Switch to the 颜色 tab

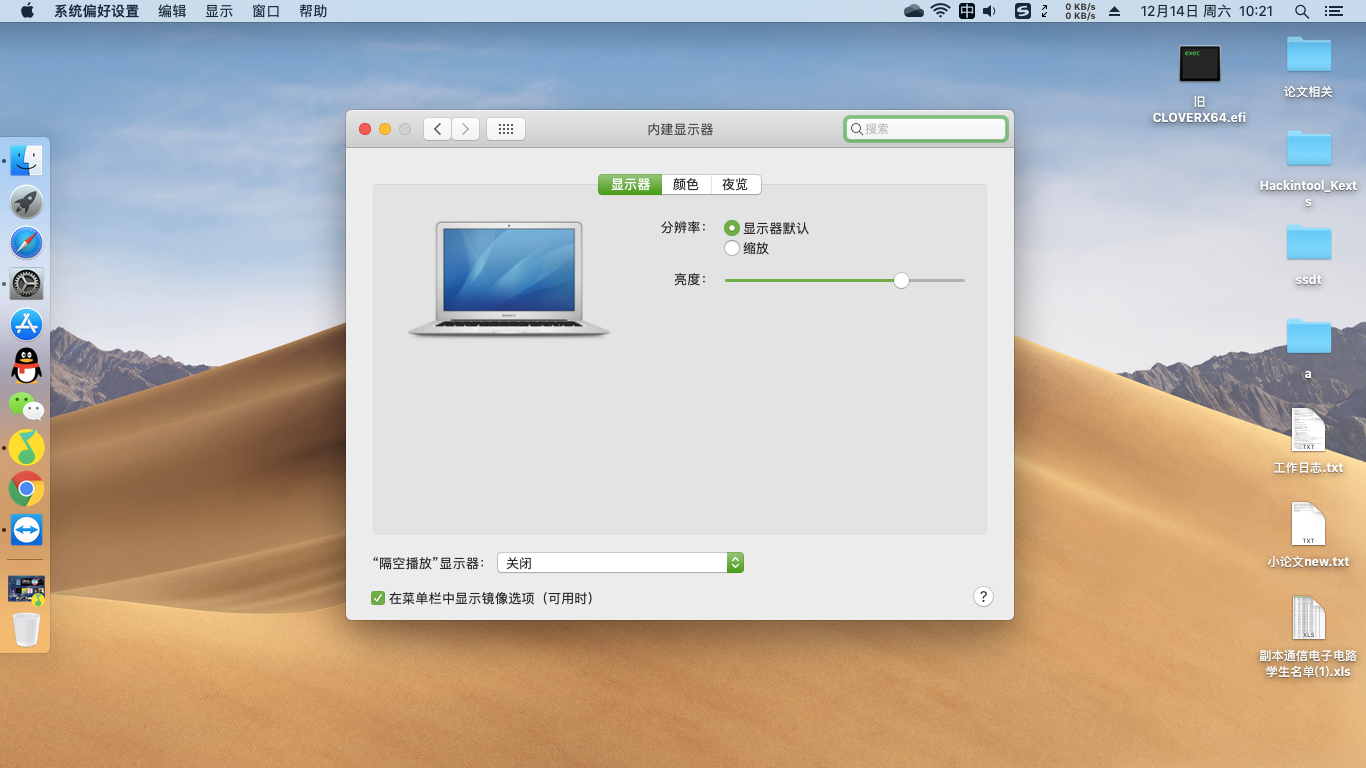coord(686,184)
